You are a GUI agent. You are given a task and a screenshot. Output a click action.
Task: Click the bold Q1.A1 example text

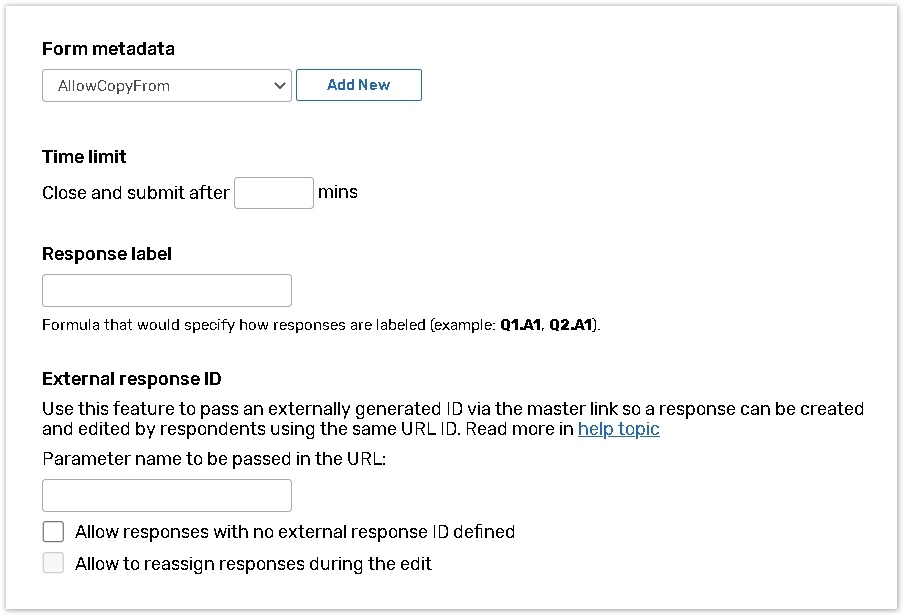(x=520, y=325)
